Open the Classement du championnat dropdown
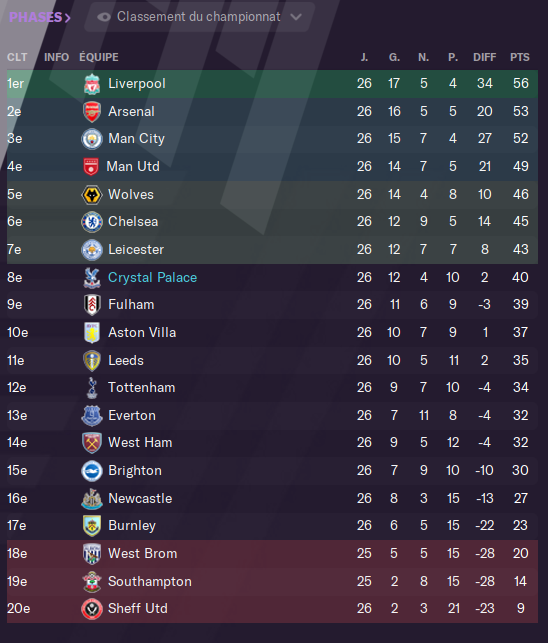 [199, 17]
